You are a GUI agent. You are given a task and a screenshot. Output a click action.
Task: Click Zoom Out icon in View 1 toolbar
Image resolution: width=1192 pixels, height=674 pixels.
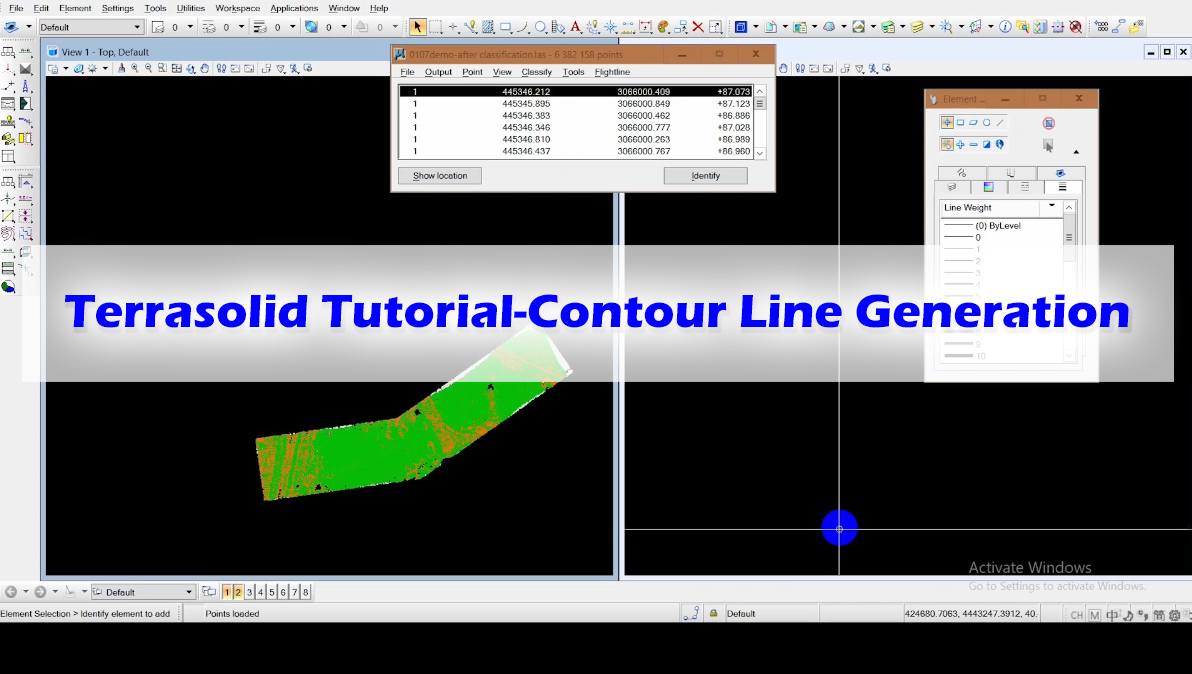click(x=148, y=68)
